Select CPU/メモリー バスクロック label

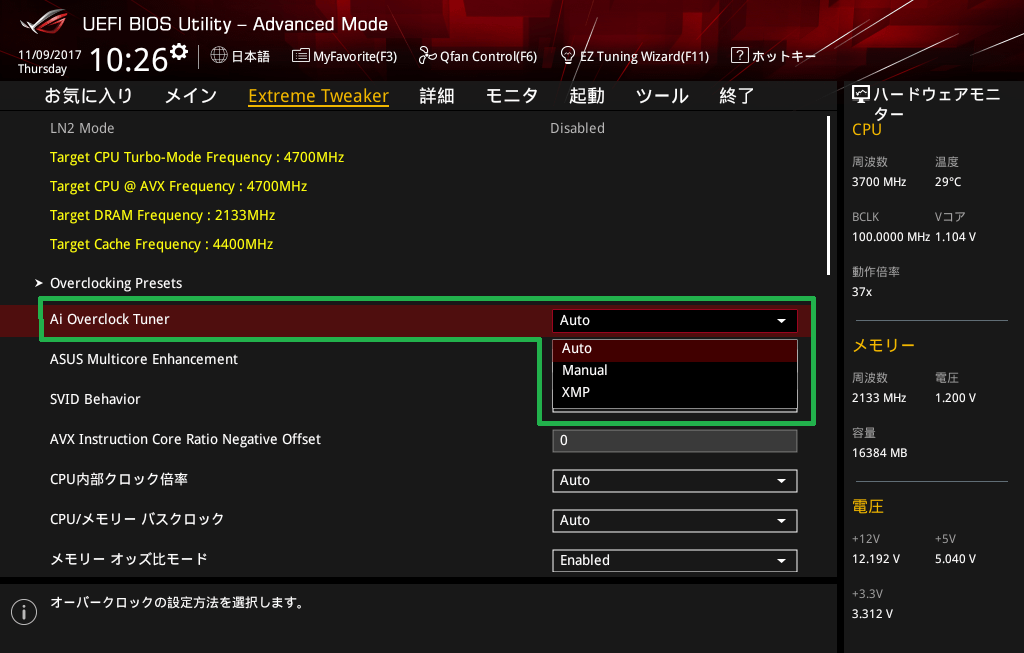point(137,519)
